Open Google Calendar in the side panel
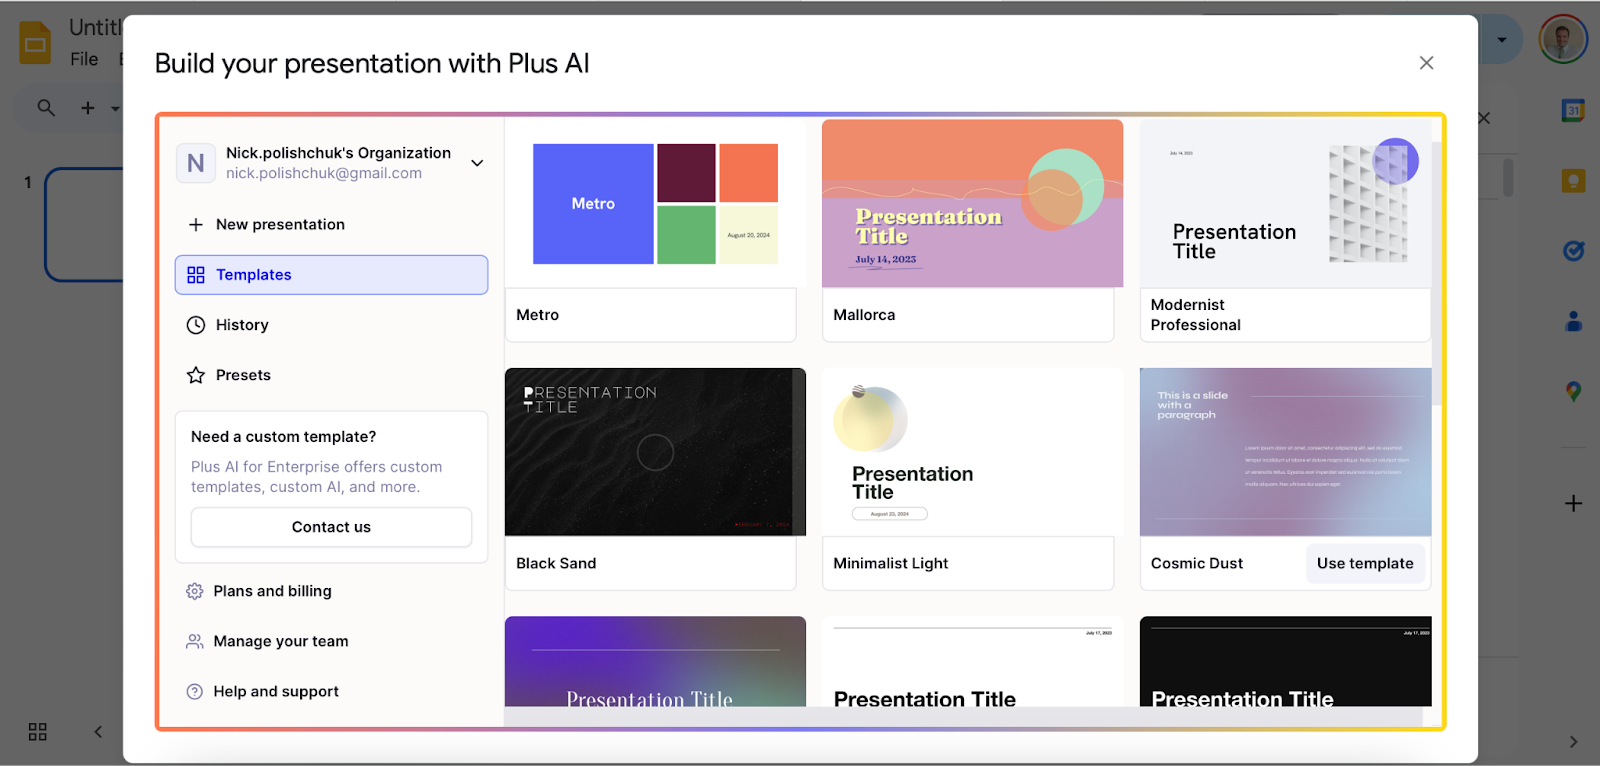1600x766 pixels. pyautogui.click(x=1573, y=110)
